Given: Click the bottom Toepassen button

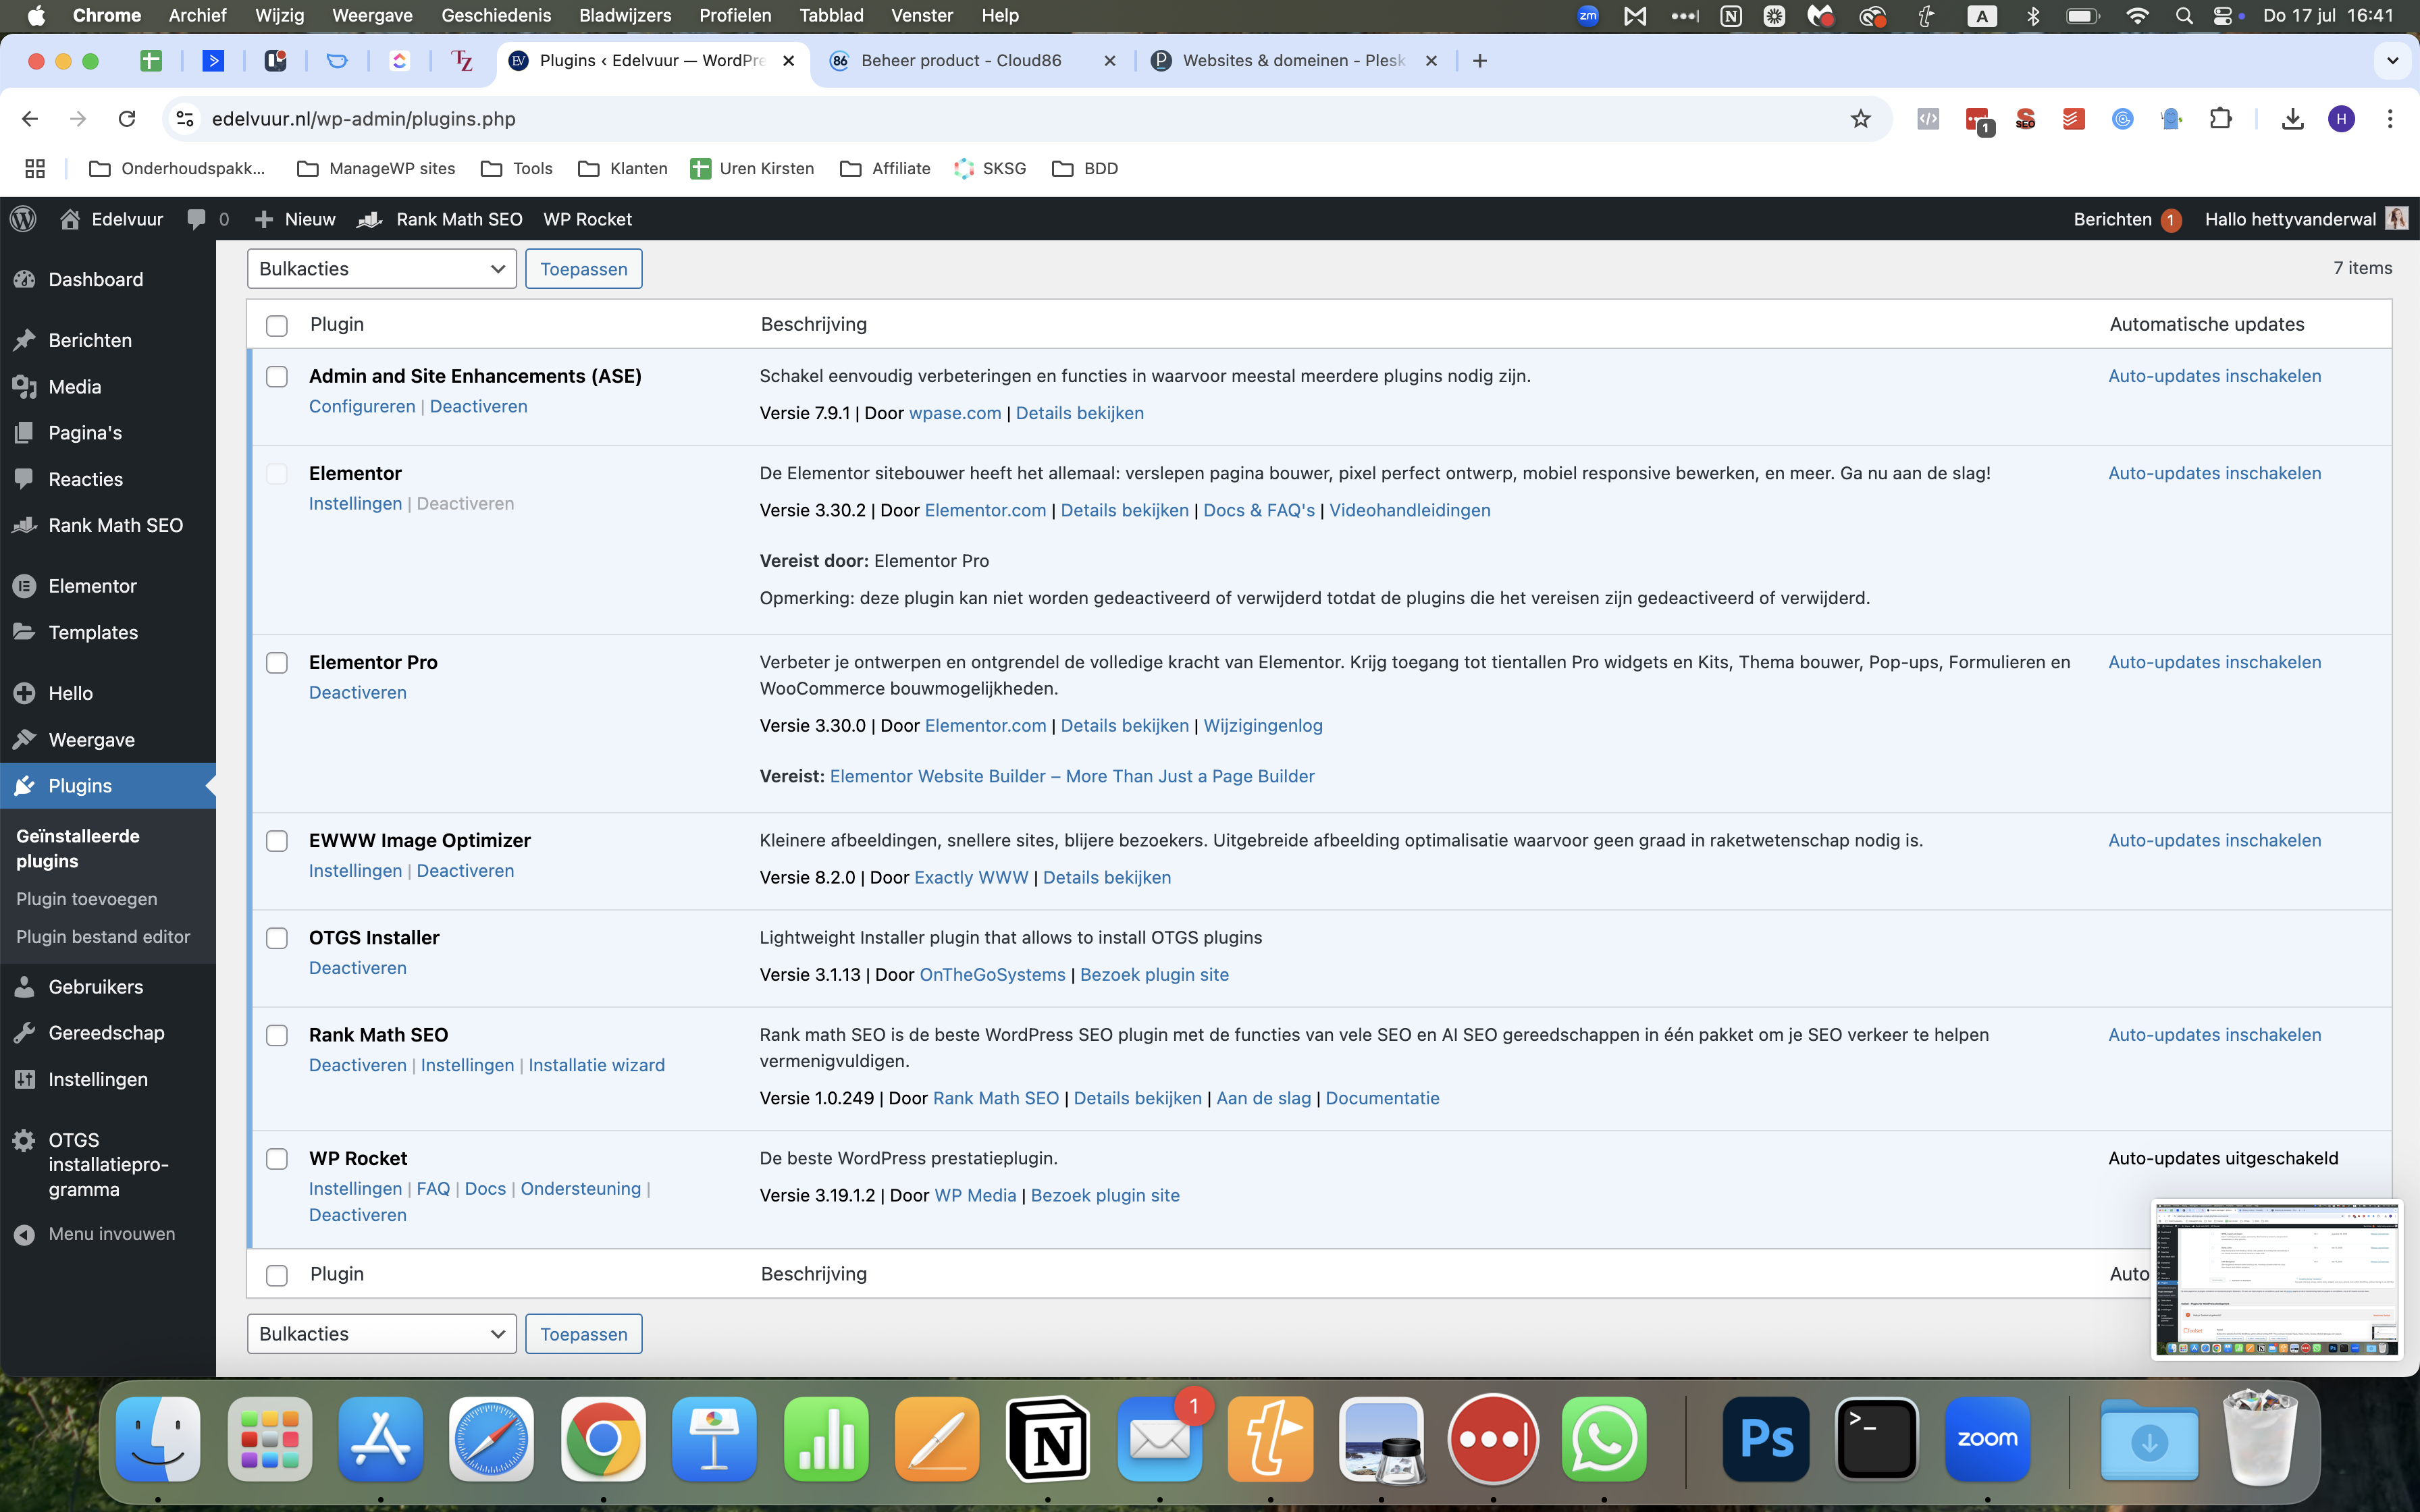Looking at the screenshot, I should 584,1334.
